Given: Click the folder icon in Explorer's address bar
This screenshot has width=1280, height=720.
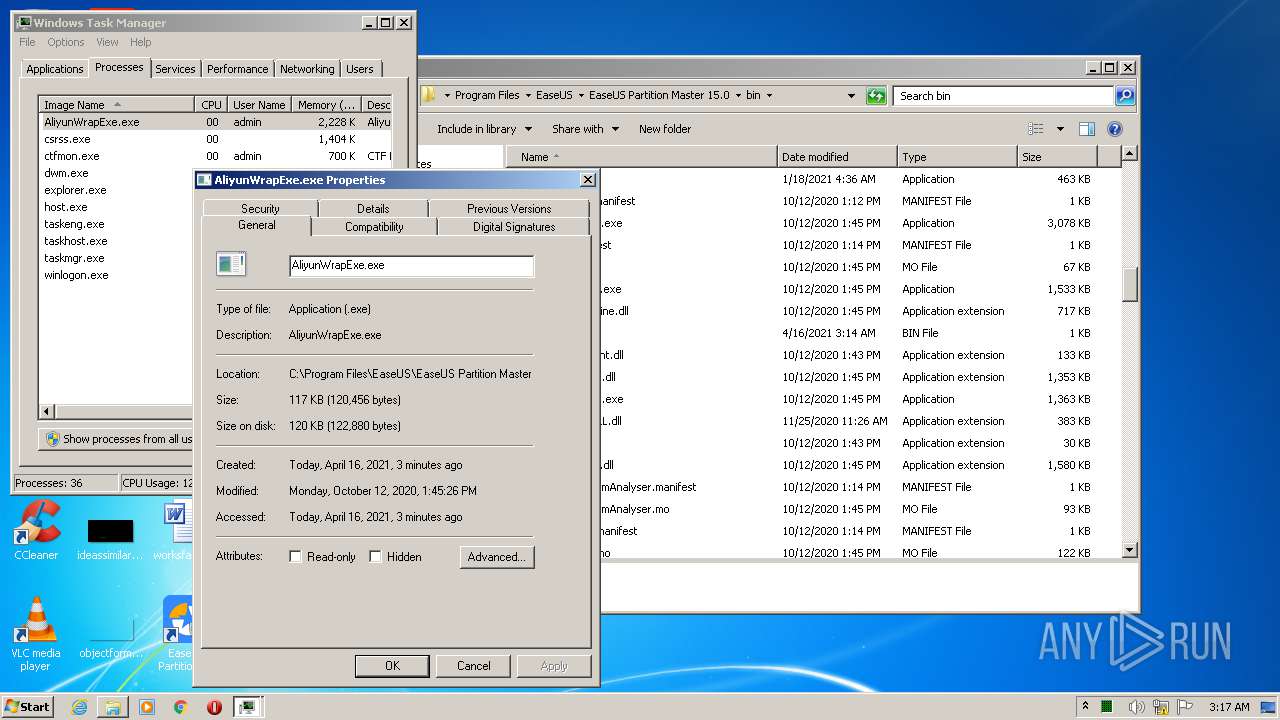Looking at the screenshot, I should click(429, 95).
